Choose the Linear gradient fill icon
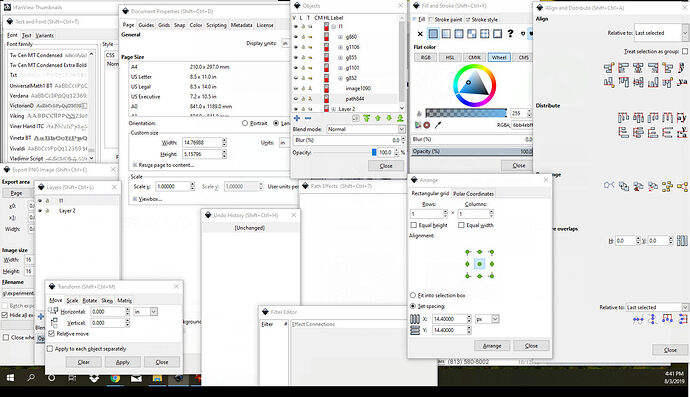 click(x=446, y=34)
